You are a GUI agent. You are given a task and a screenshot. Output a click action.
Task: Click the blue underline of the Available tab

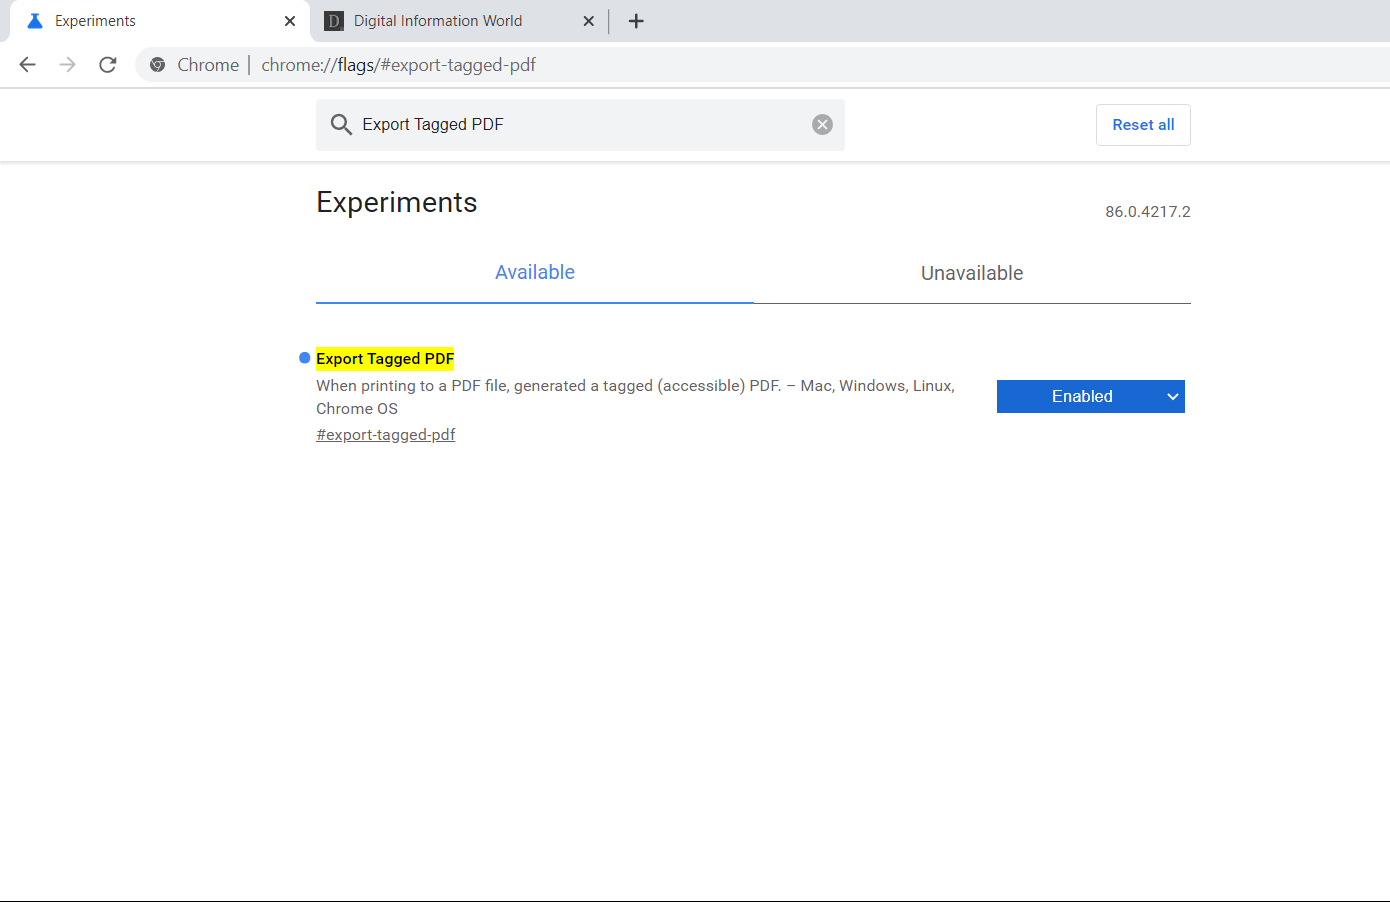pos(534,299)
